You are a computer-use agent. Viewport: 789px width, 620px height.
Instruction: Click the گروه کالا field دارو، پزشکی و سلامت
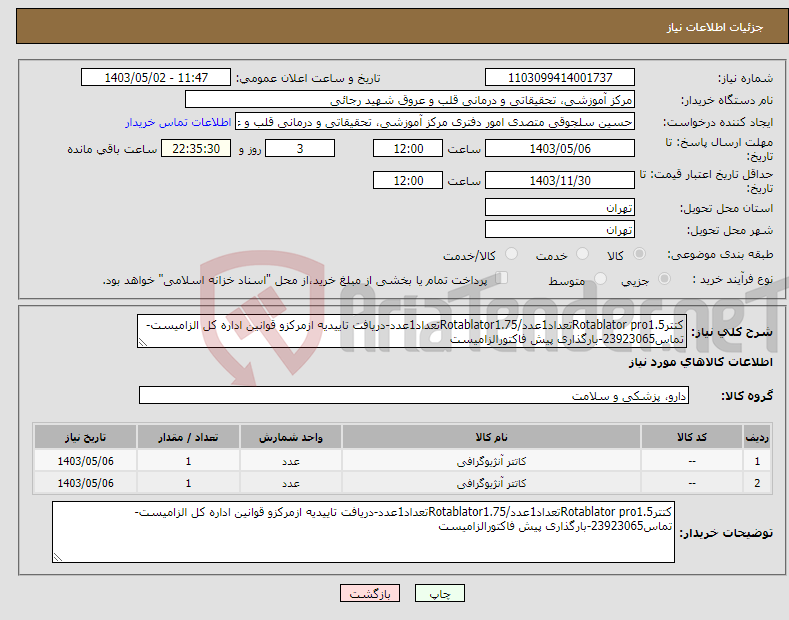414,396
